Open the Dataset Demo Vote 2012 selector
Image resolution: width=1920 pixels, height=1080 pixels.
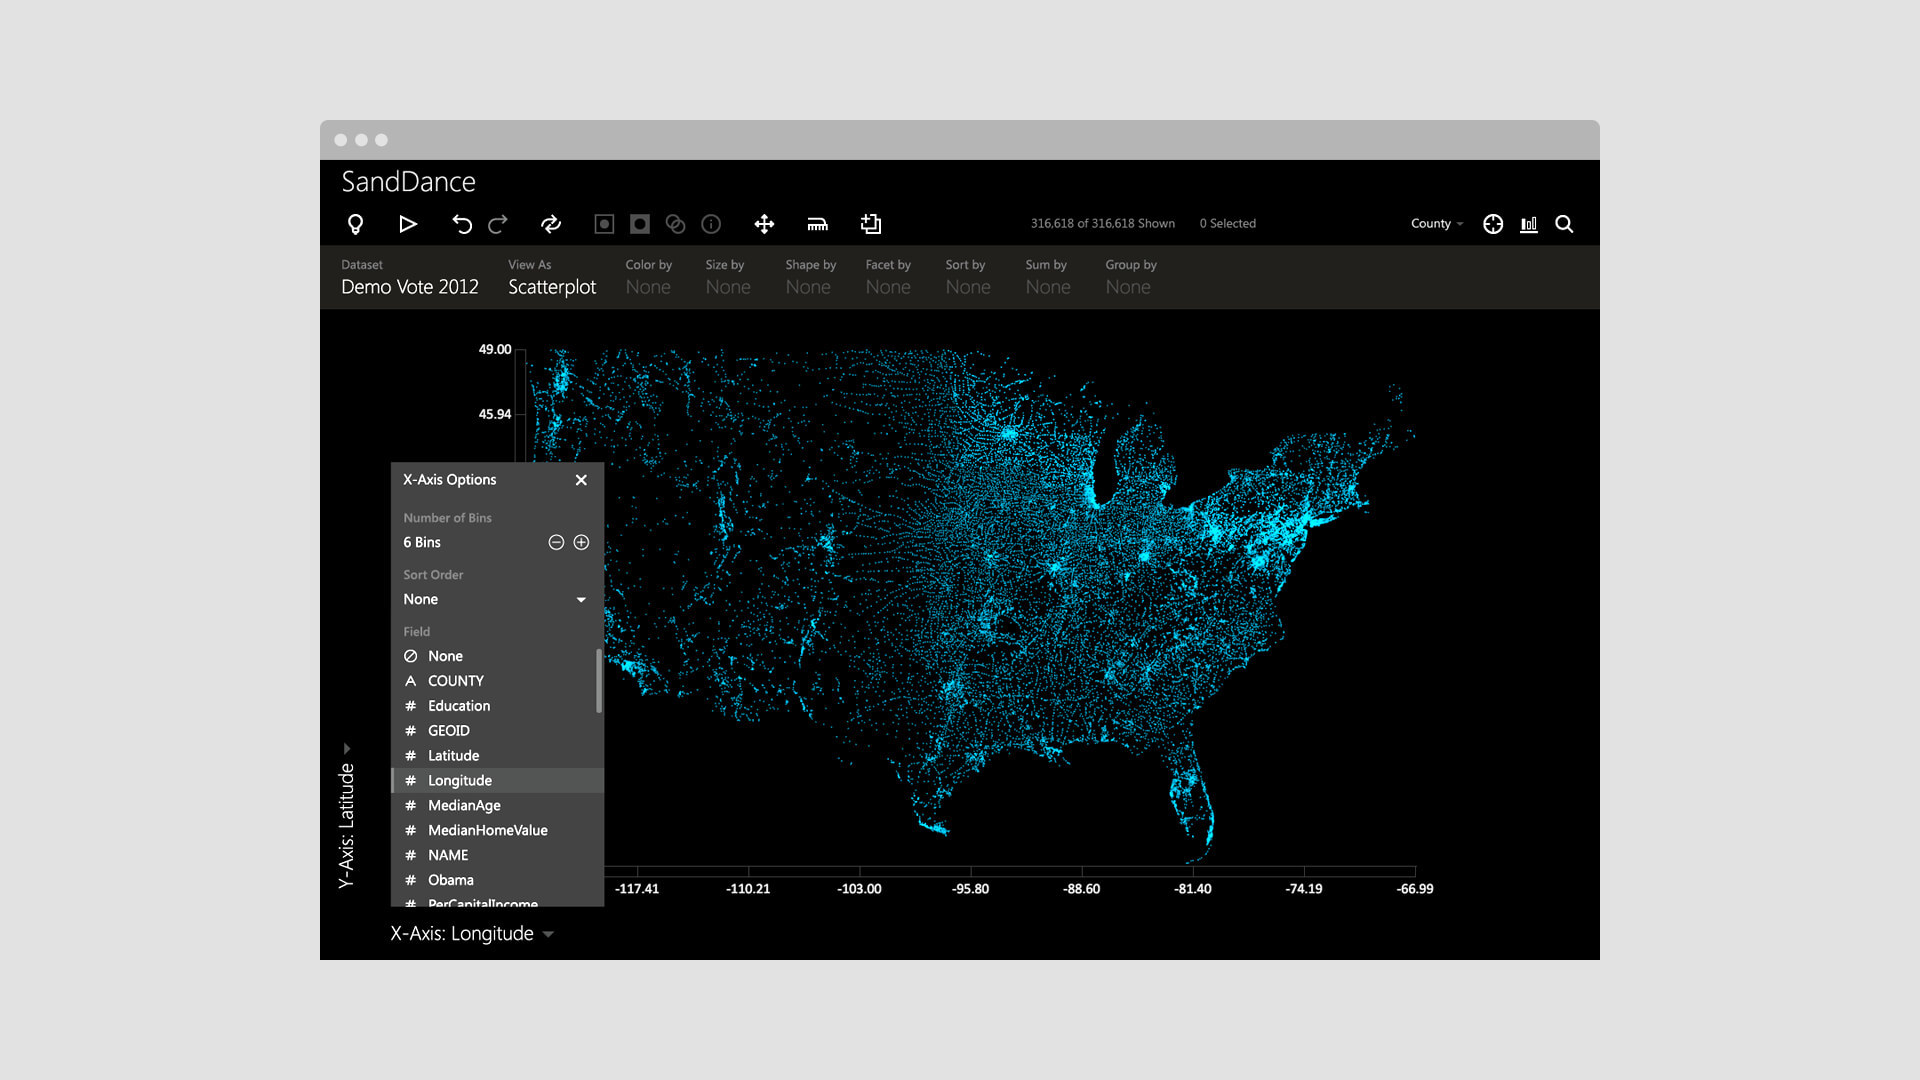[410, 277]
